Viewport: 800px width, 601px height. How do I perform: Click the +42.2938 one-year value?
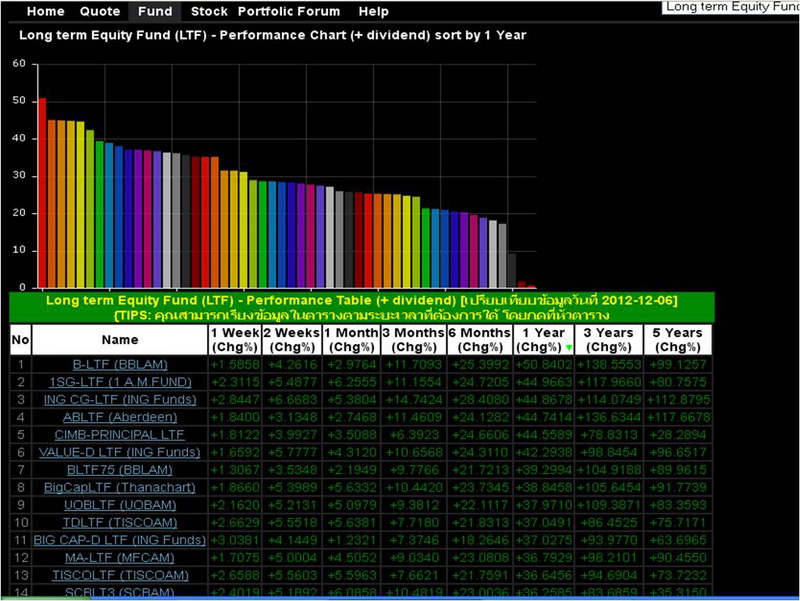point(543,453)
